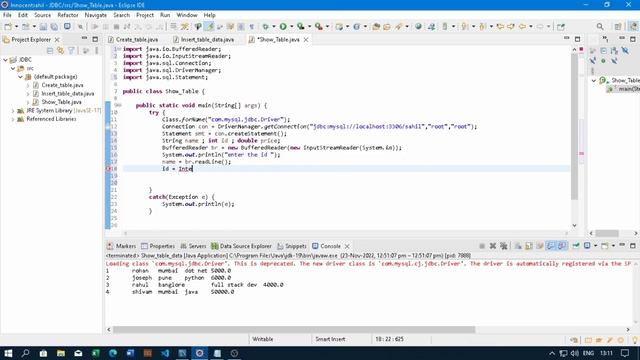Screen dimensions: 640x360
Task: Click the Save toolbar icon
Action: [x=43, y=27]
